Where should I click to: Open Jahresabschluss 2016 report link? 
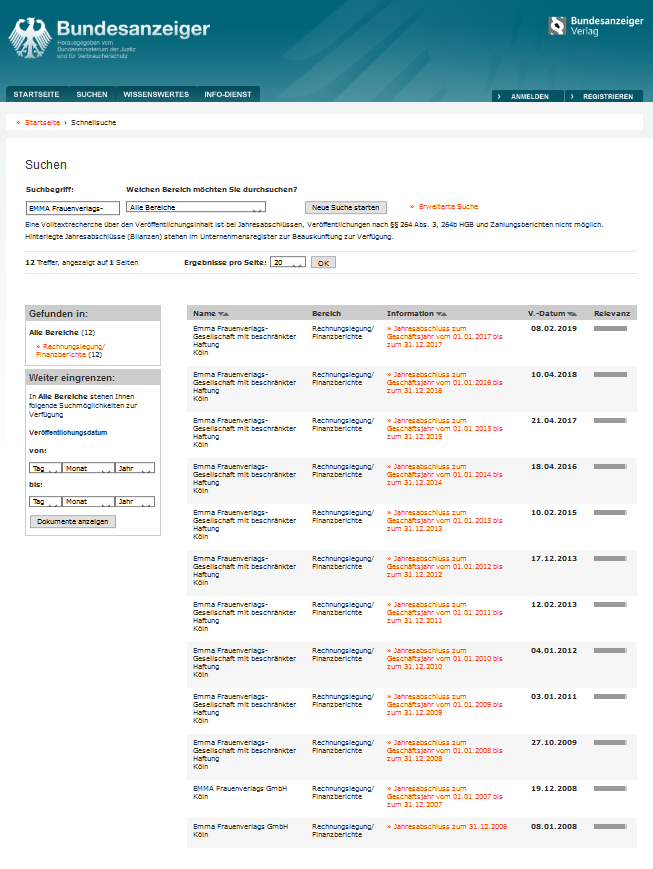(445, 382)
